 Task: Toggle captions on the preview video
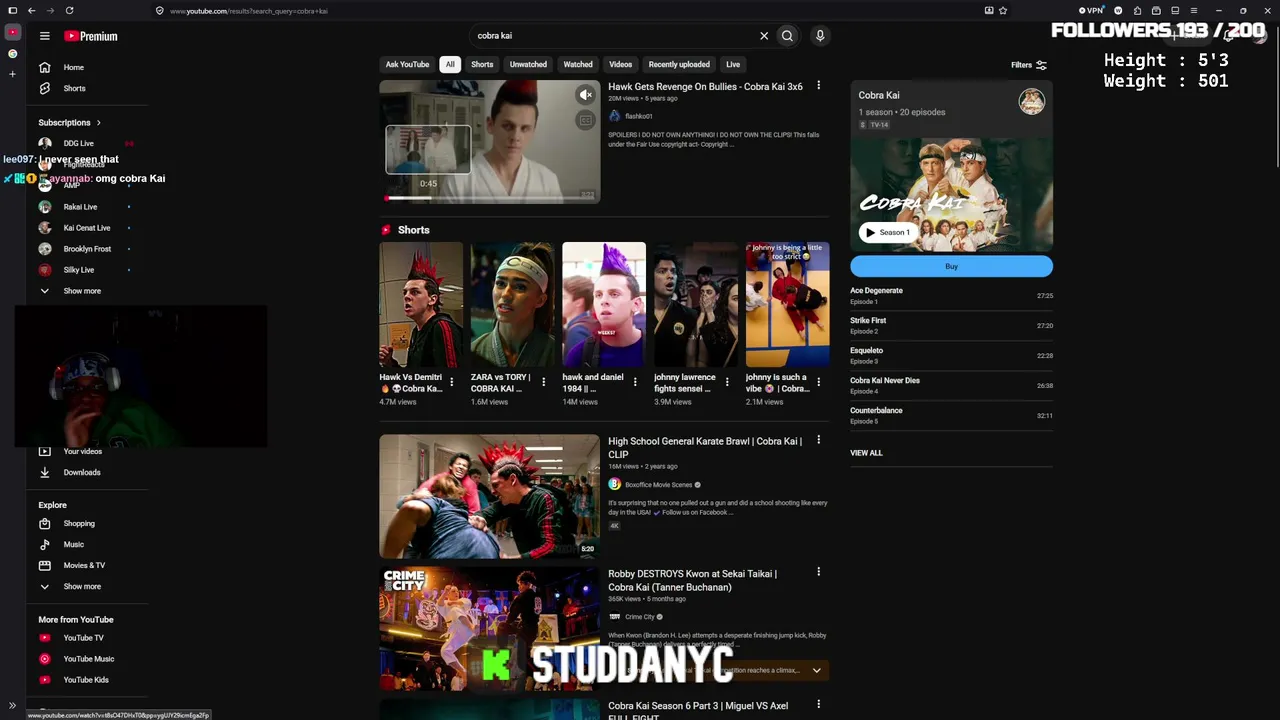586,120
